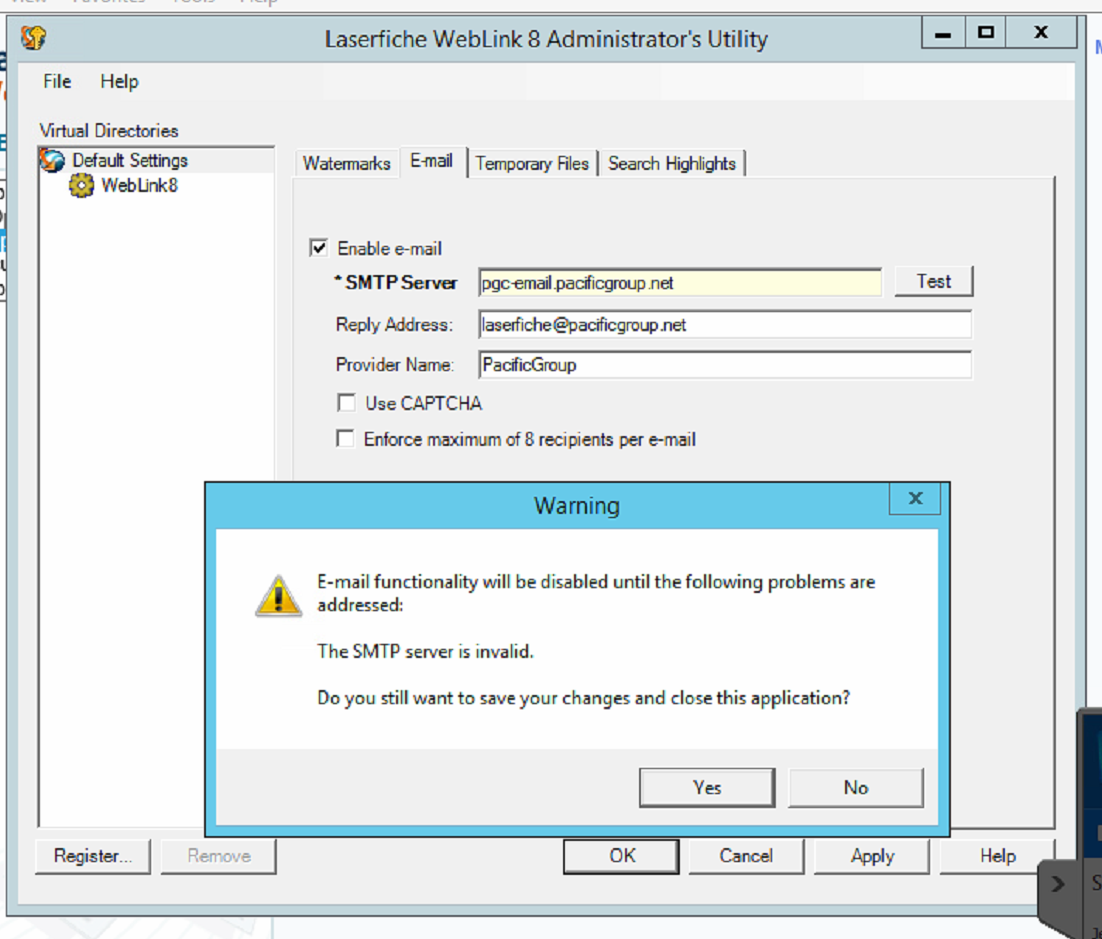Viewport: 1102px width, 939px height.
Task: Close the Administrator's Utility window
Action: (1042, 32)
